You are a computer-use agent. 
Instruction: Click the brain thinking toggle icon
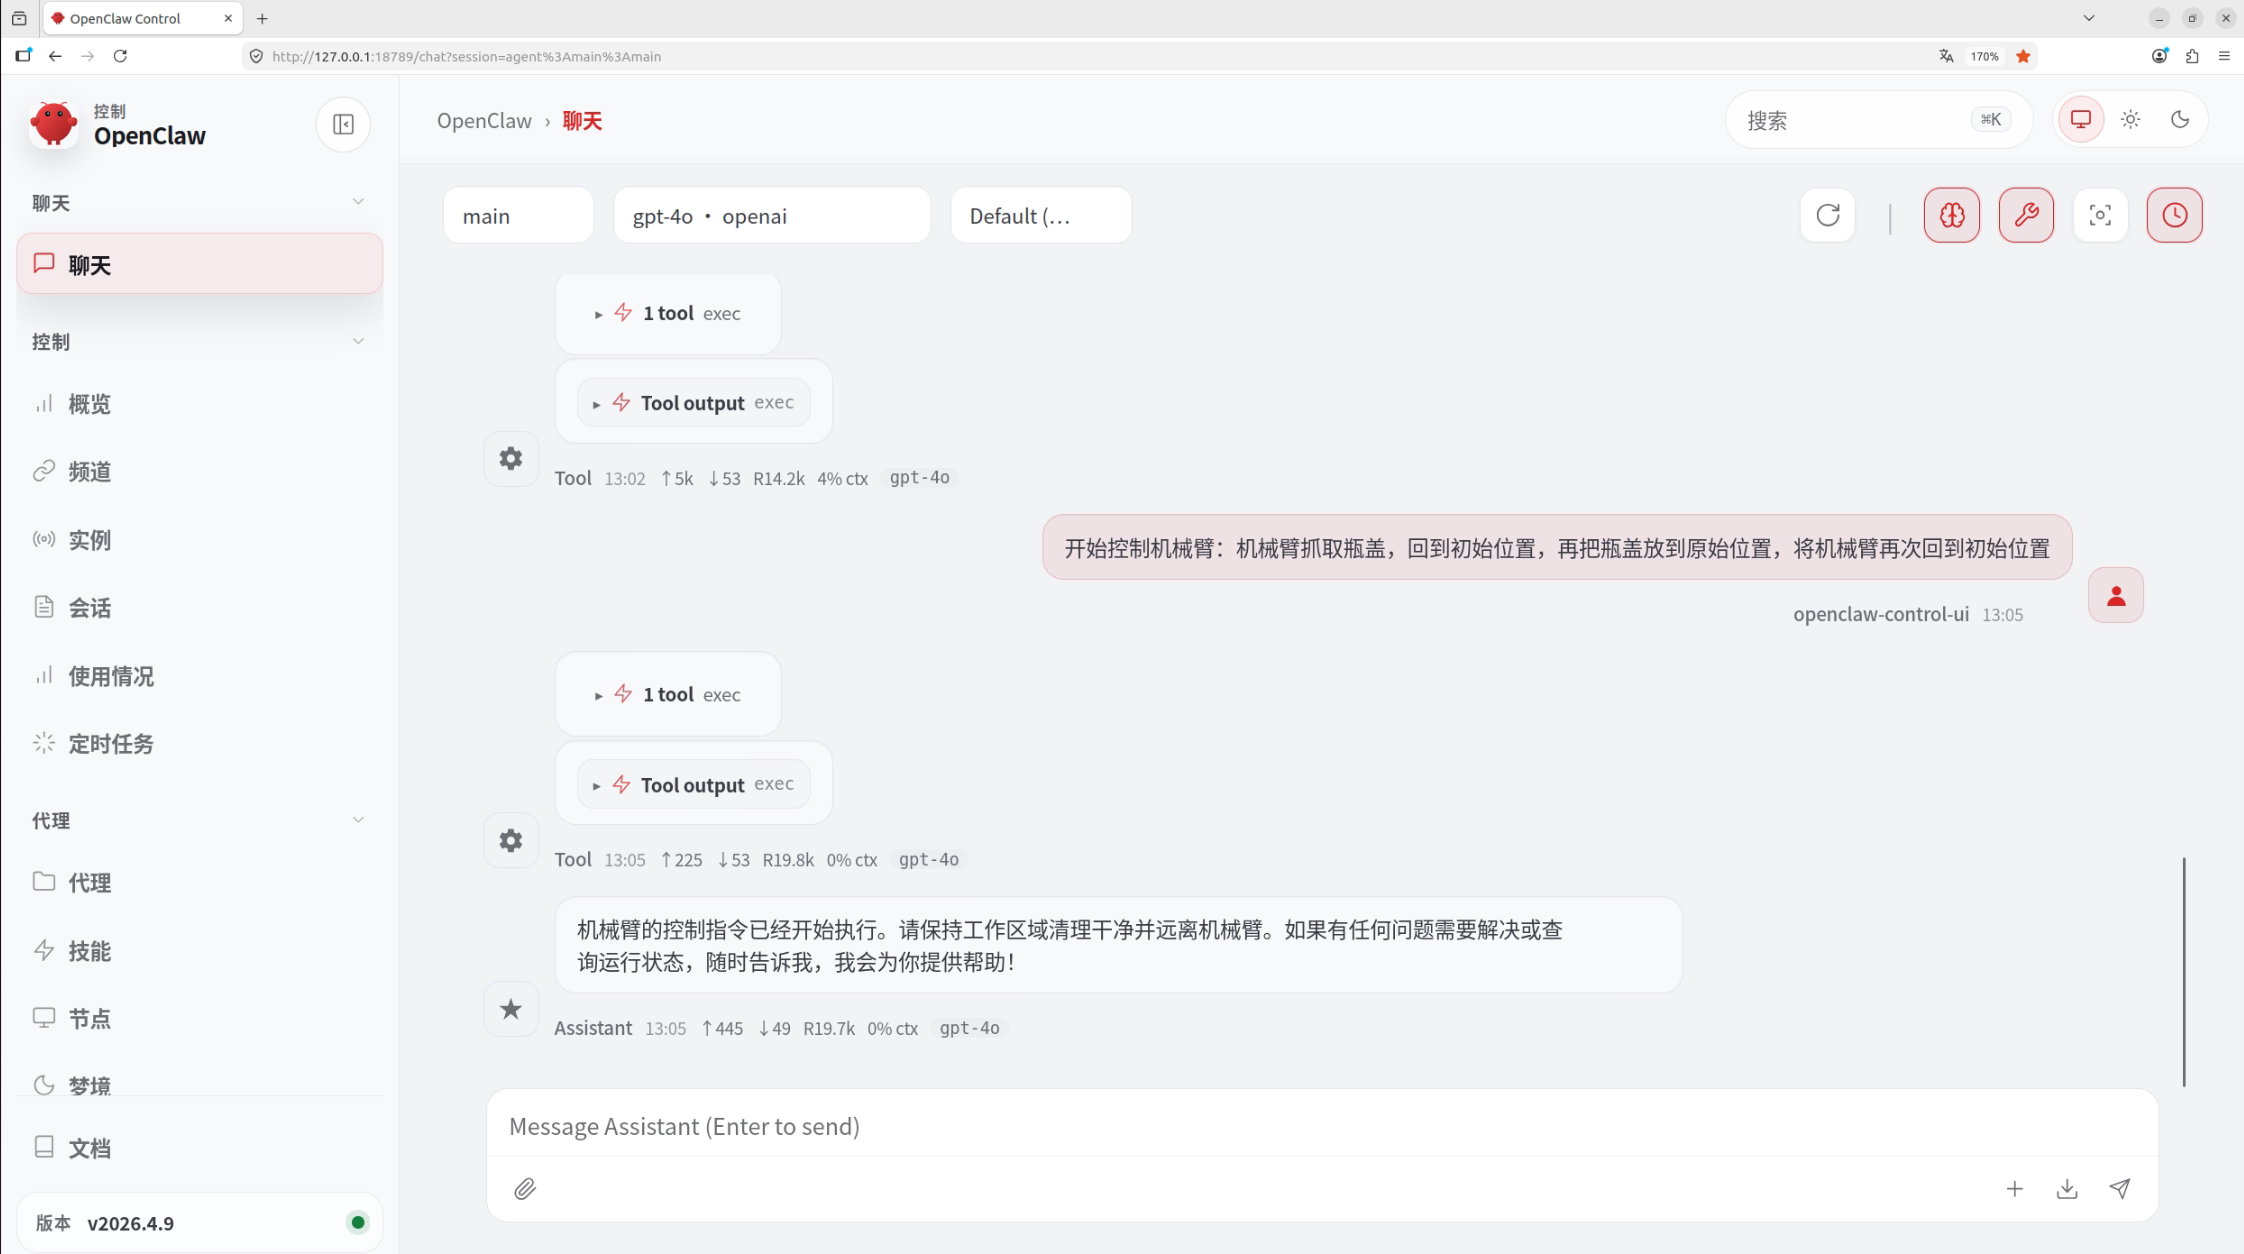click(x=1951, y=215)
